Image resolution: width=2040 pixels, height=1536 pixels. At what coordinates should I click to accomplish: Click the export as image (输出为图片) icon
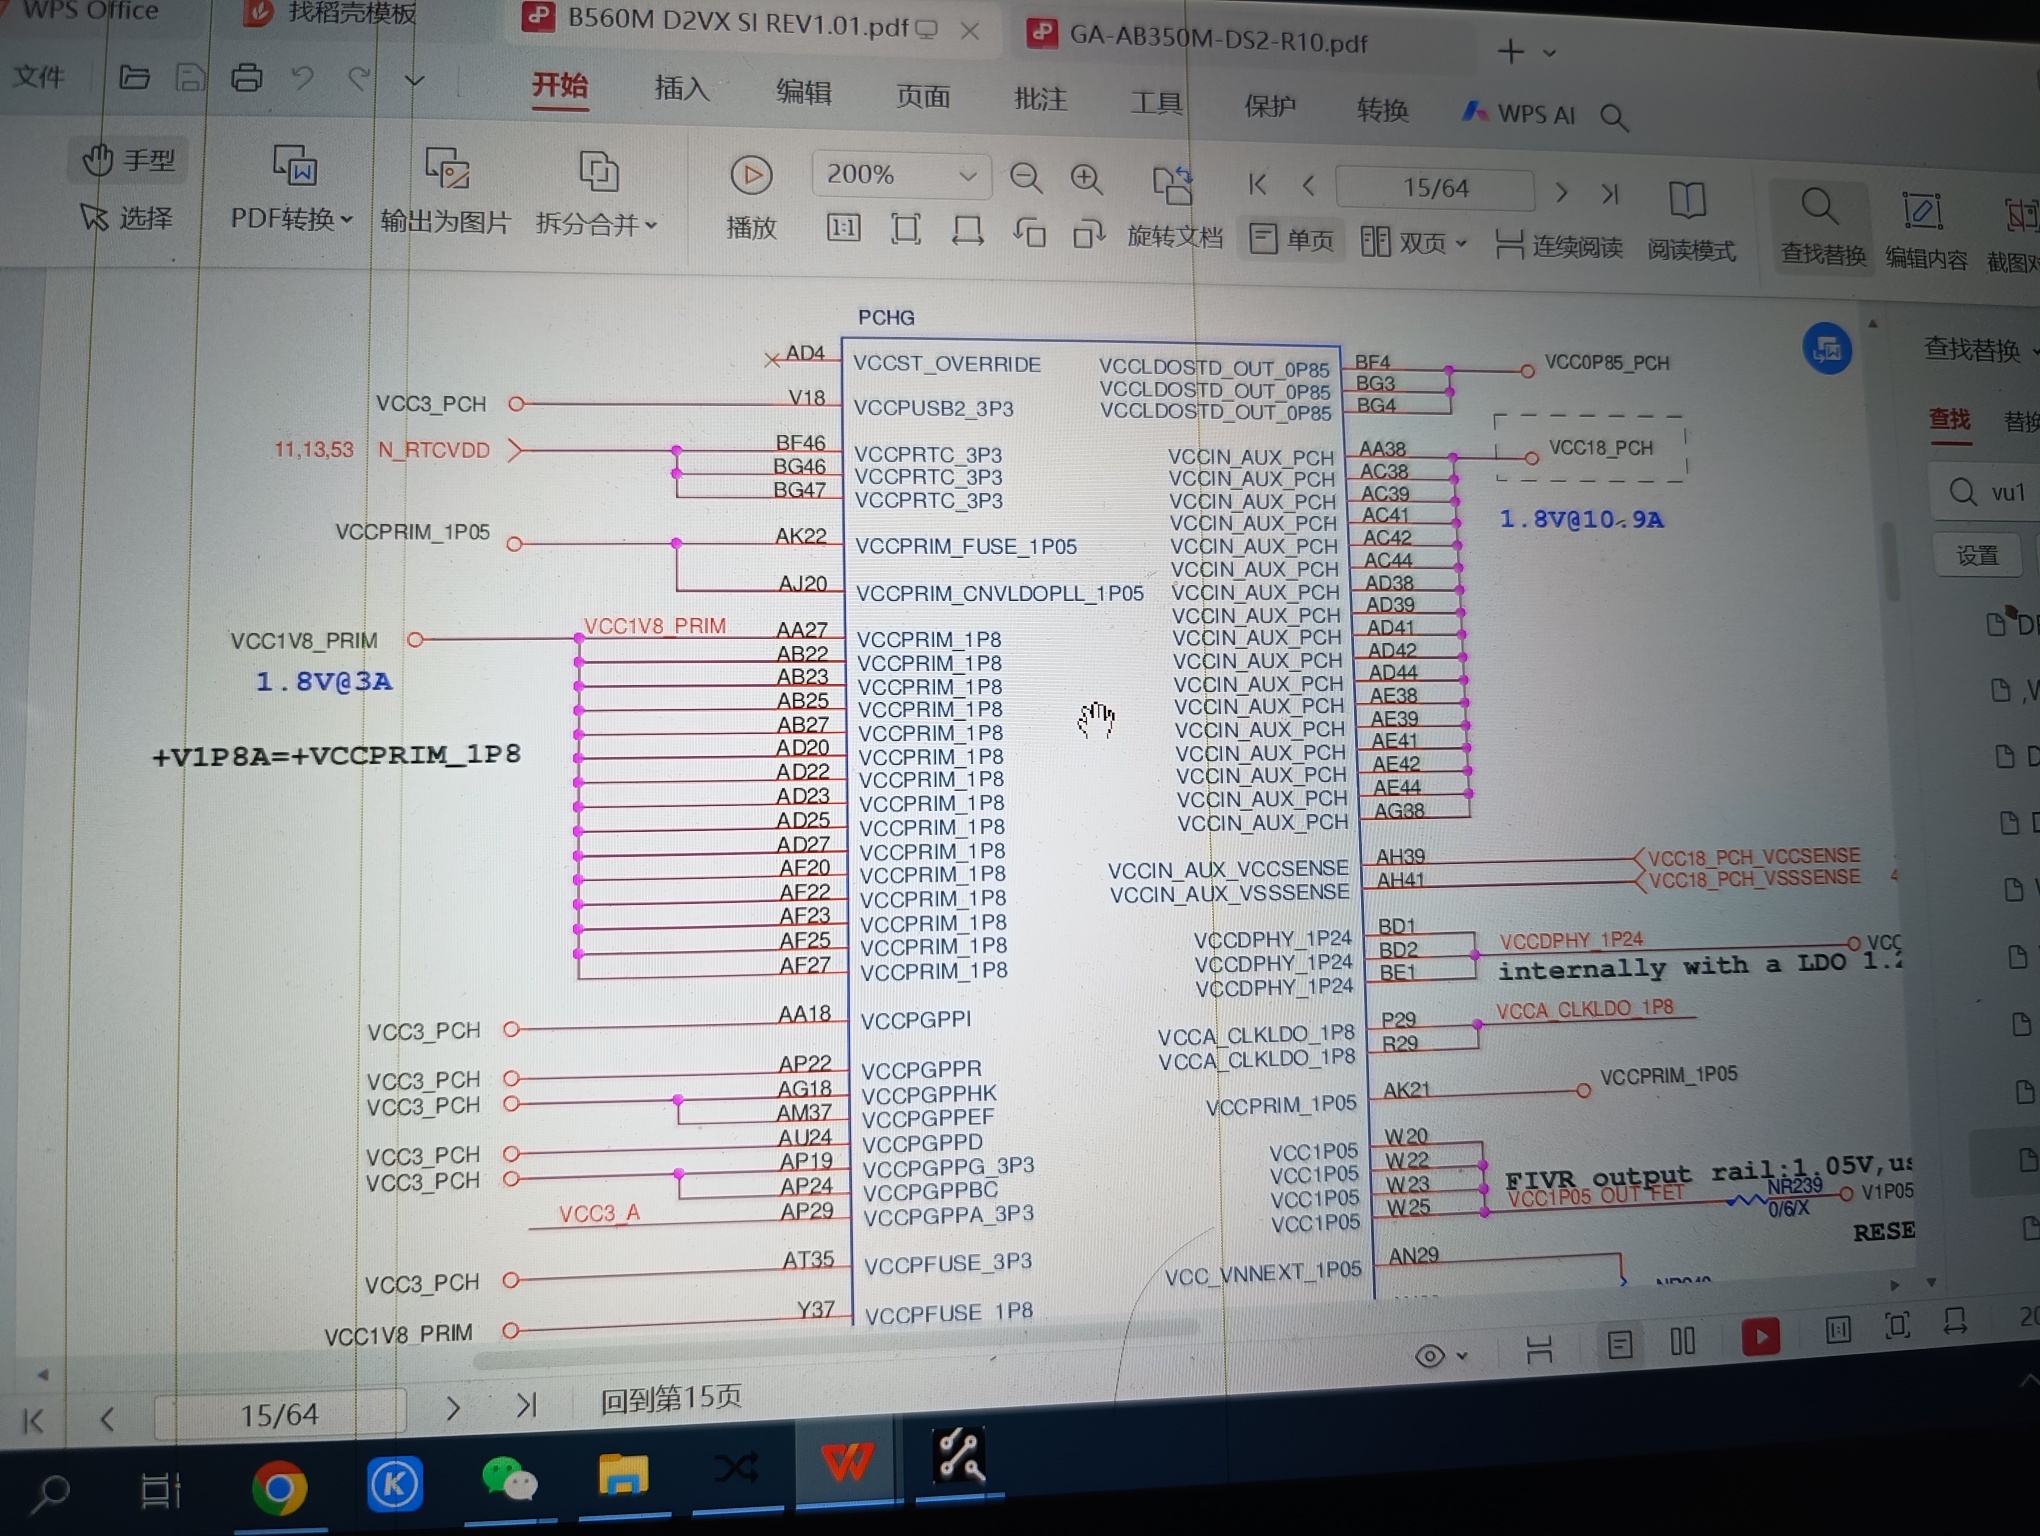446,192
